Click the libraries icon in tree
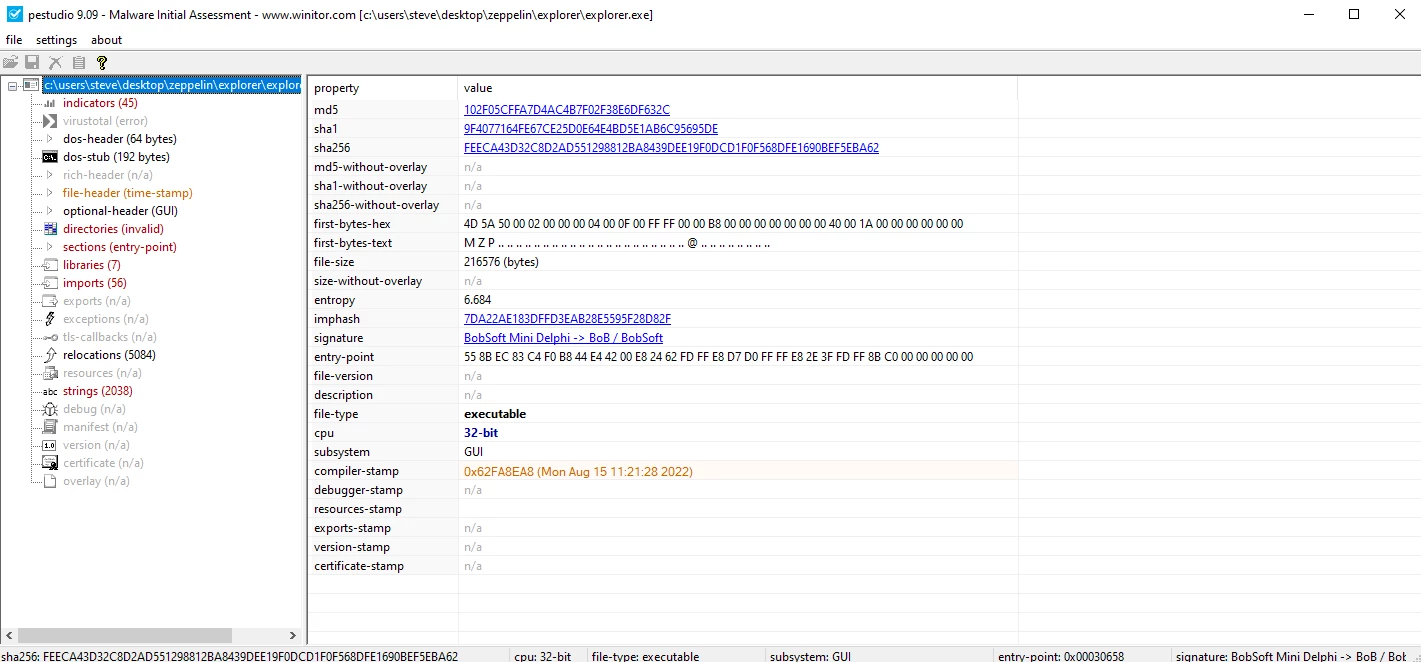Screen dimensions: 1421x662 pyautogui.click(x=50, y=265)
